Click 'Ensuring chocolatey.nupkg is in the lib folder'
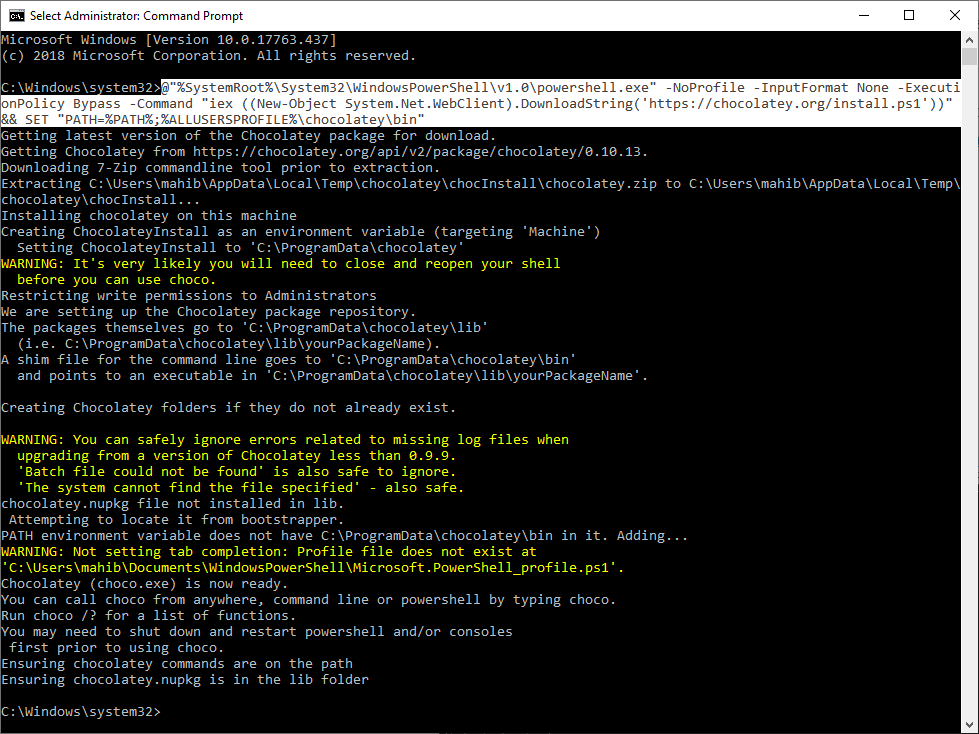 (x=185, y=680)
